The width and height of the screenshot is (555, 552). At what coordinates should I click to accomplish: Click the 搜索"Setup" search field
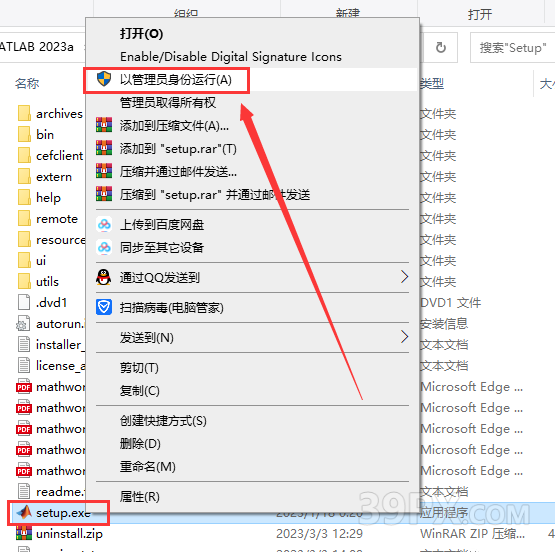[x=512, y=47]
